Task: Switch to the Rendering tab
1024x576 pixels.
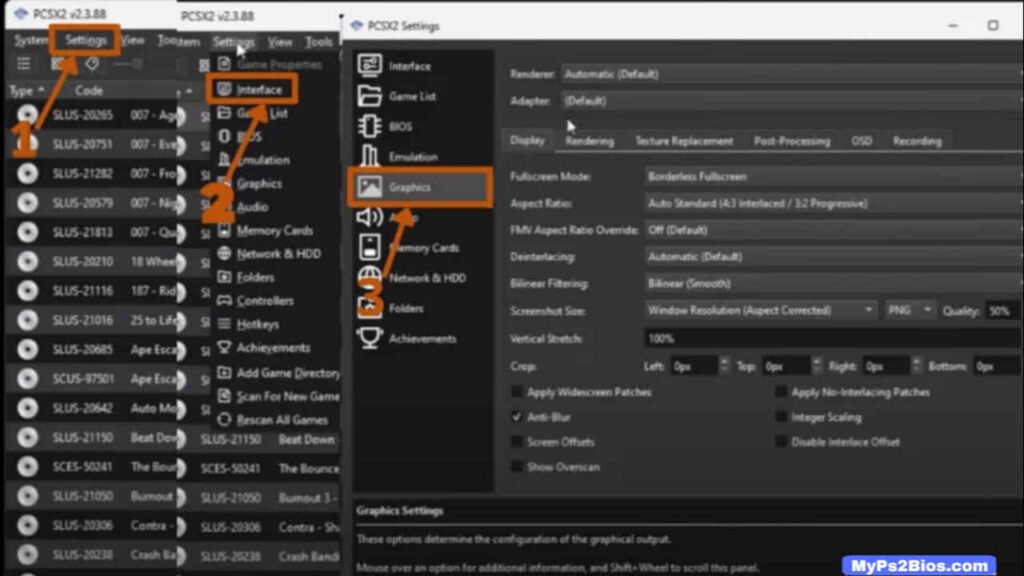Action: [590, 141]
